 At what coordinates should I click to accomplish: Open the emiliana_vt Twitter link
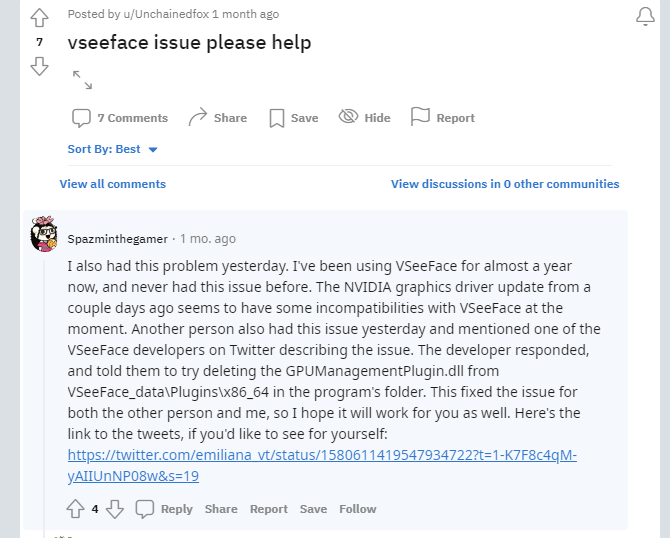[322, 455]
